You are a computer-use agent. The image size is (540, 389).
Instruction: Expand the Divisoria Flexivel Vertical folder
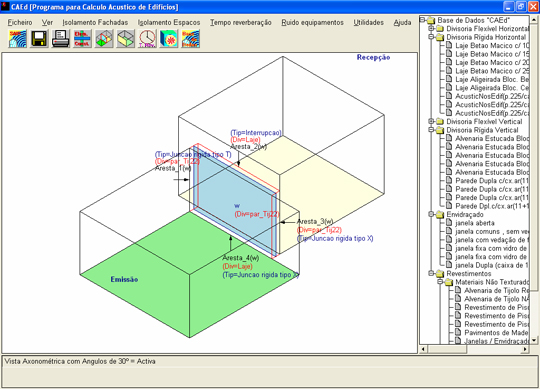(431, 121)
